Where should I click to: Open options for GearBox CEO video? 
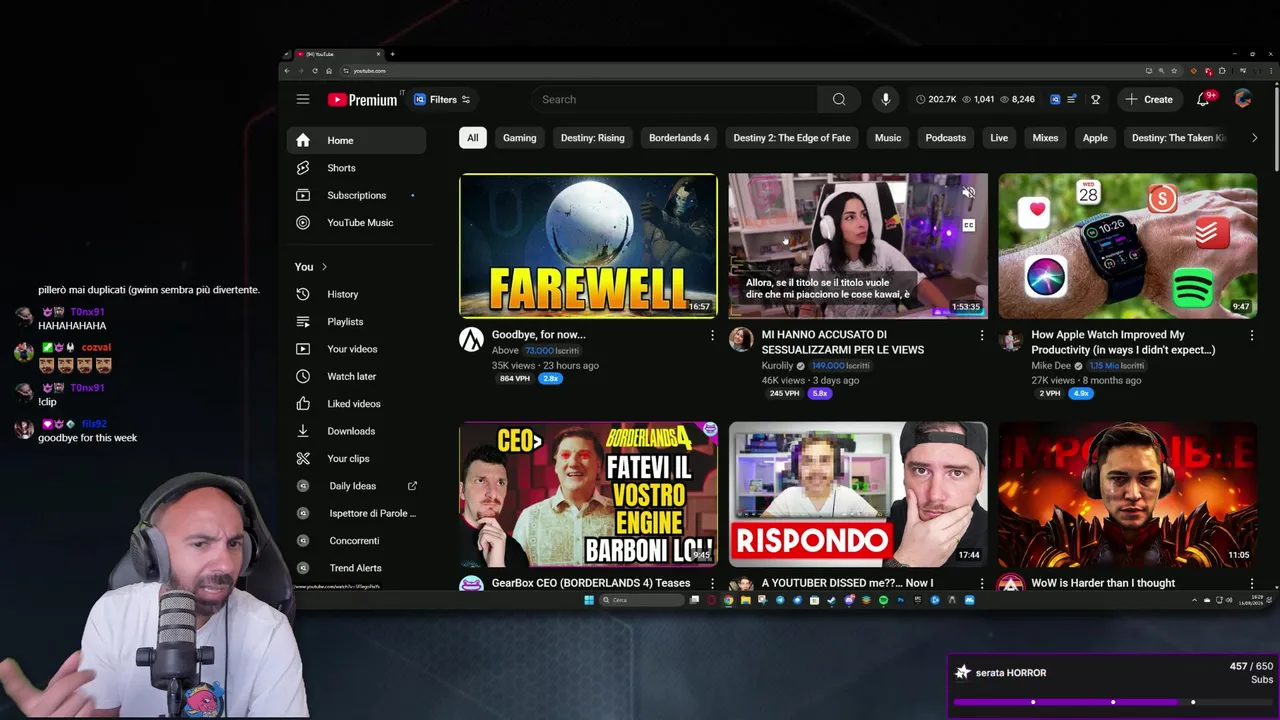[712, 583]
